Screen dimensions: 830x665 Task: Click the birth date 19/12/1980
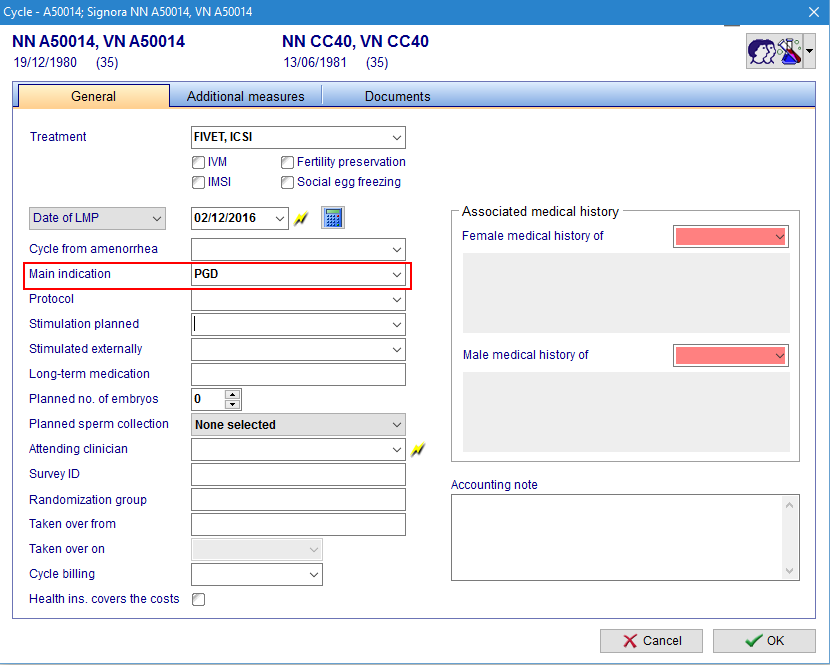coord(45,62)
